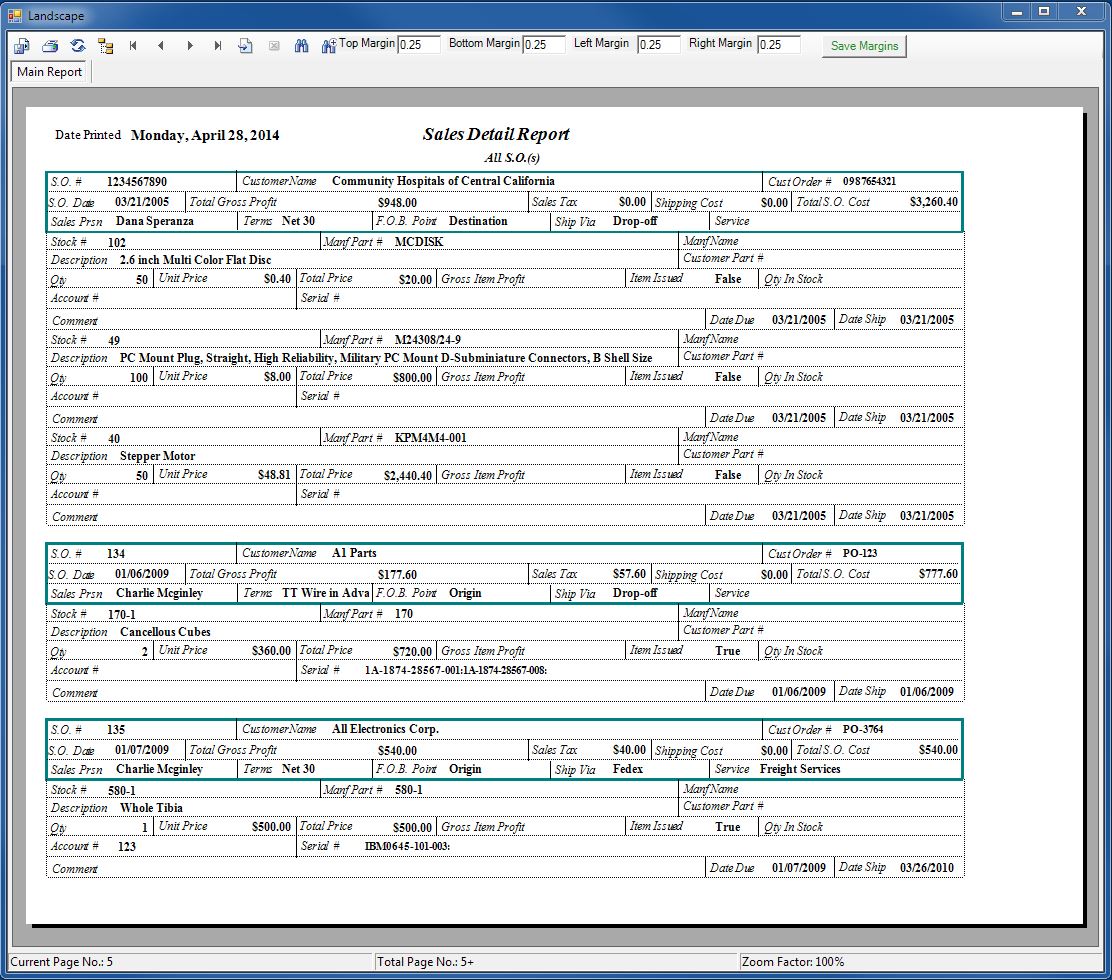Select serial number IBM0645-101-003
Image resolution: width=1112 pixels, height=980 pixels.
[x=406, y=846]
